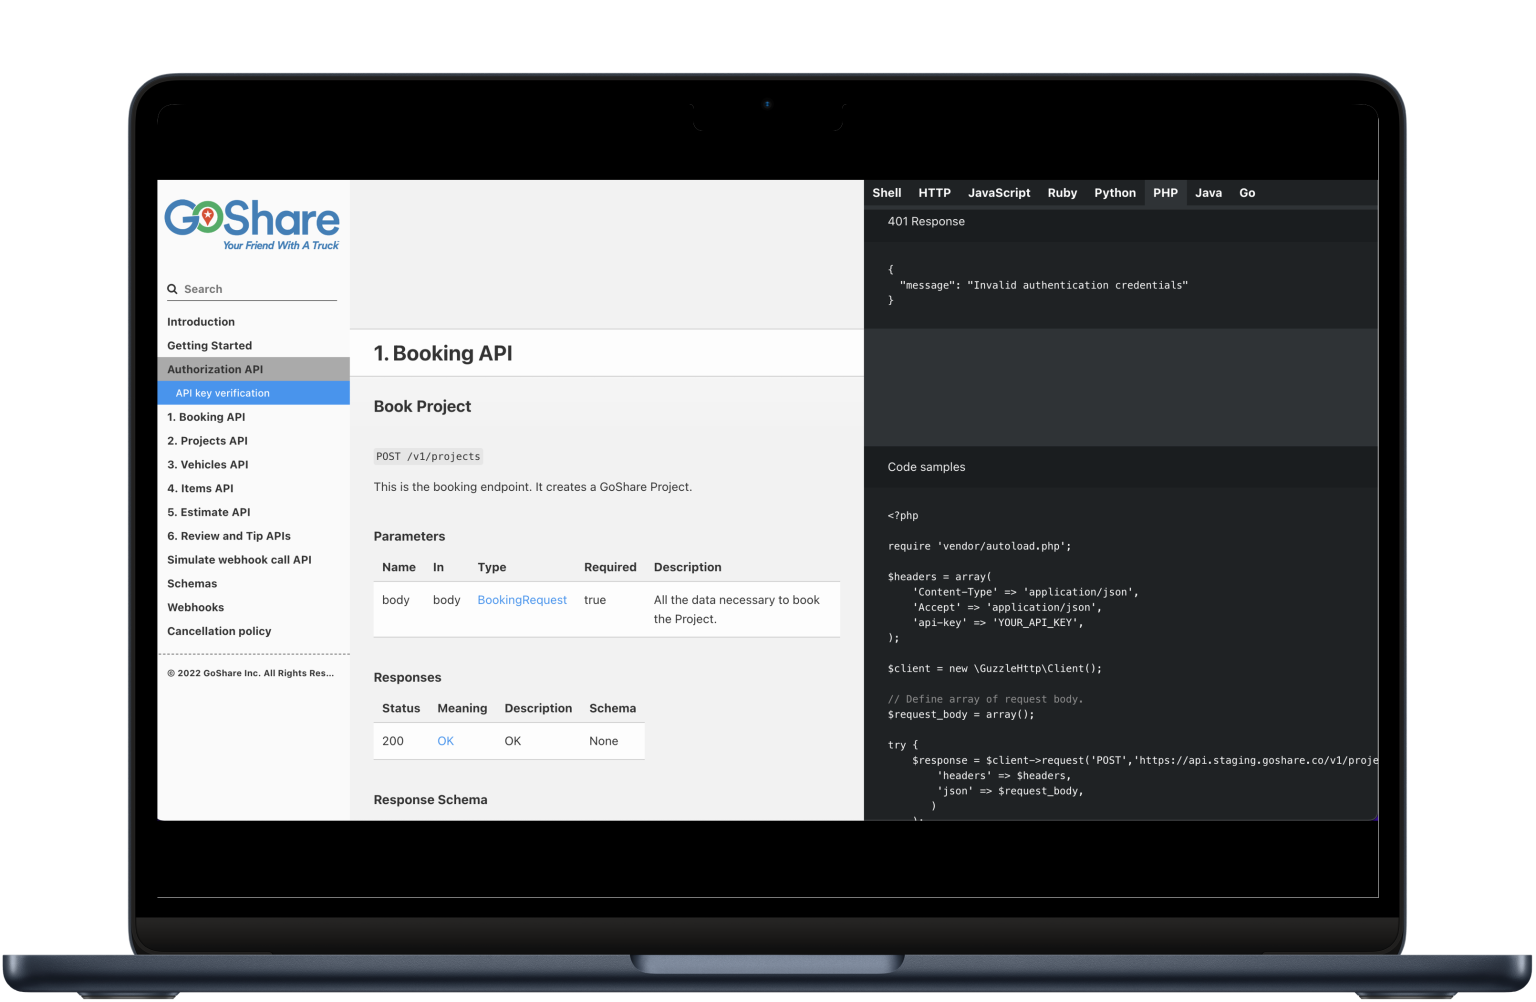Switch to the Ruby code tab
Viewport: 1536px width, 1002px height.
coord(1062,193)
